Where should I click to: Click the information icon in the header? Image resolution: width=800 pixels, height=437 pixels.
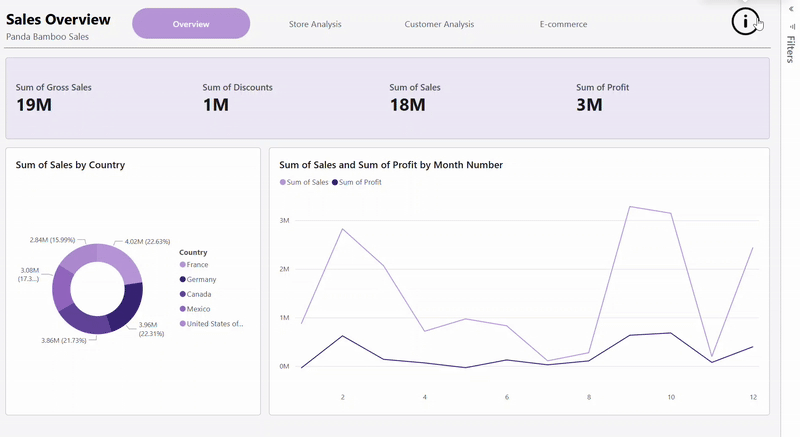point(745,22)
